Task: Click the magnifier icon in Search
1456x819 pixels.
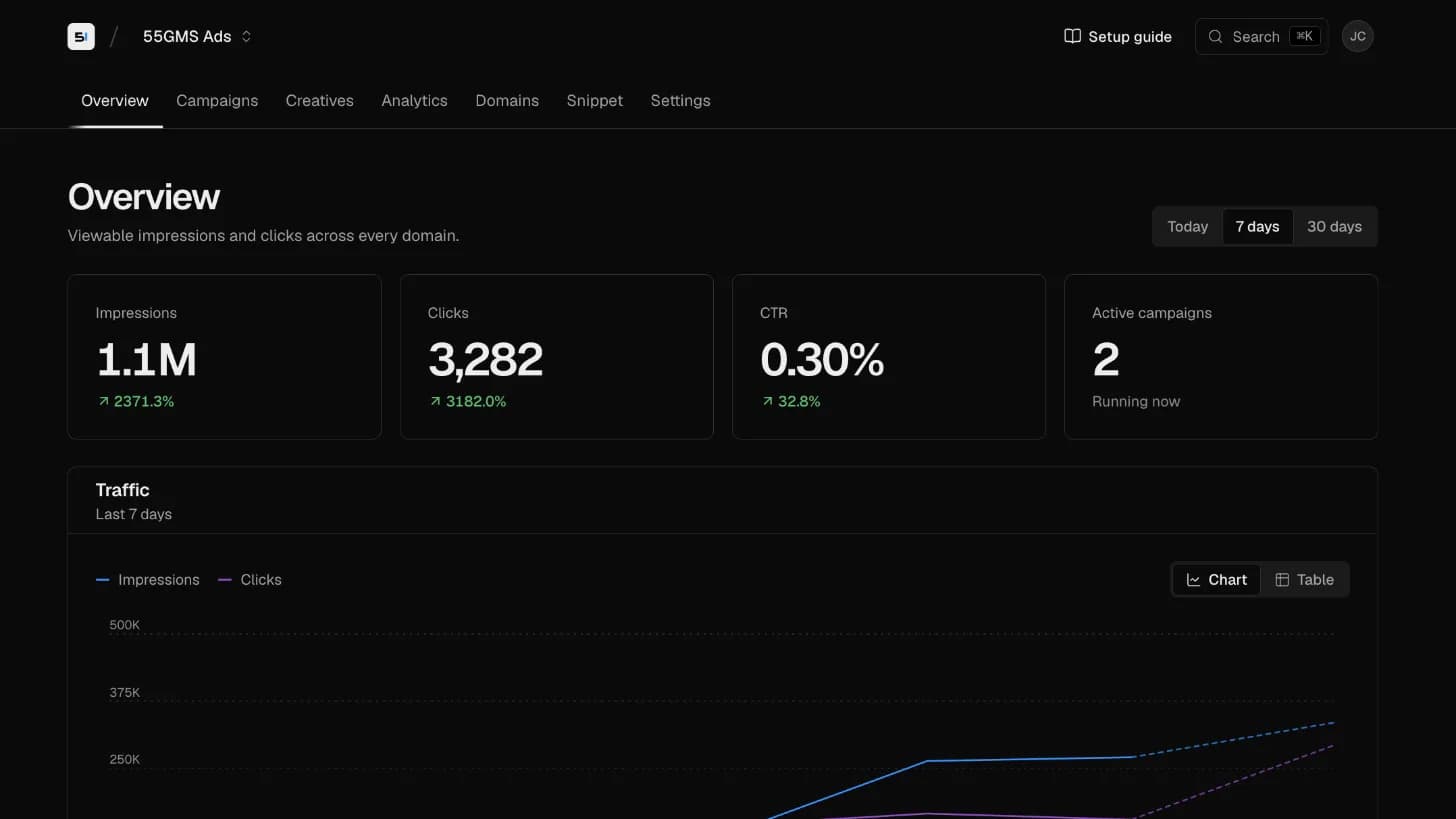Action: click(x=1215, y=36)
